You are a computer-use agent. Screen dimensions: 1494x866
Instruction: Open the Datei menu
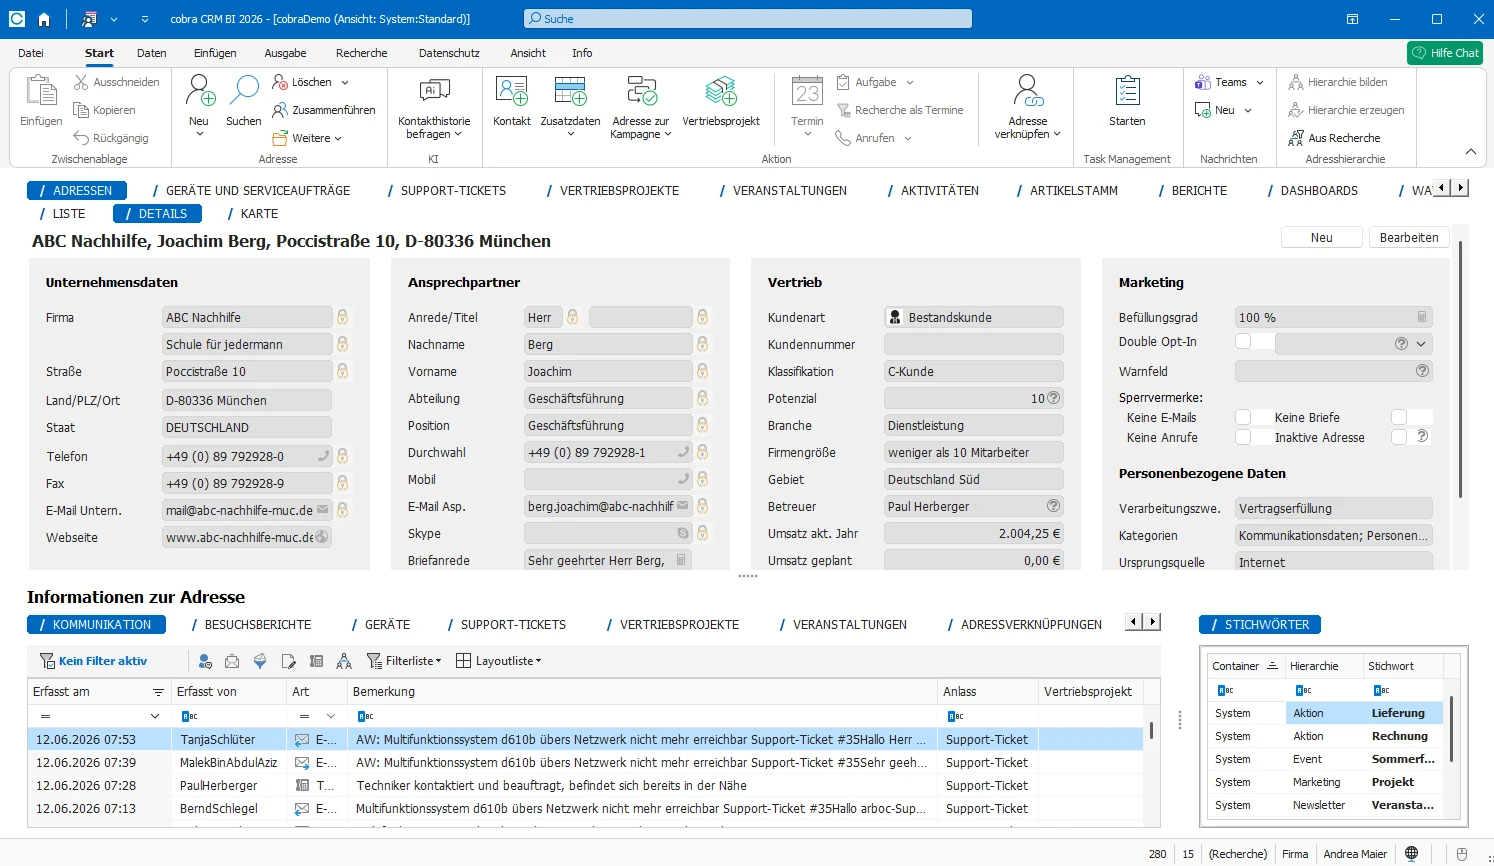tap(31, 53)
